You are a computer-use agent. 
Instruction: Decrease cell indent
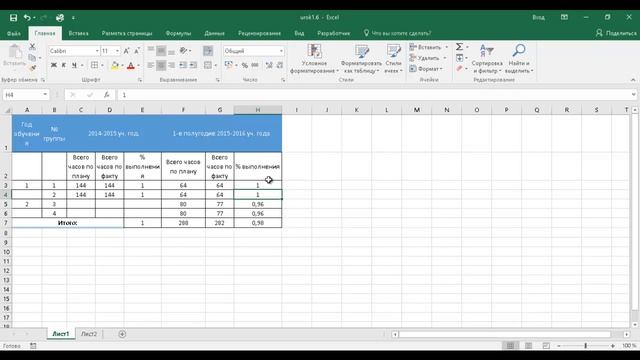pyautogui.click(x=183, y=65)
